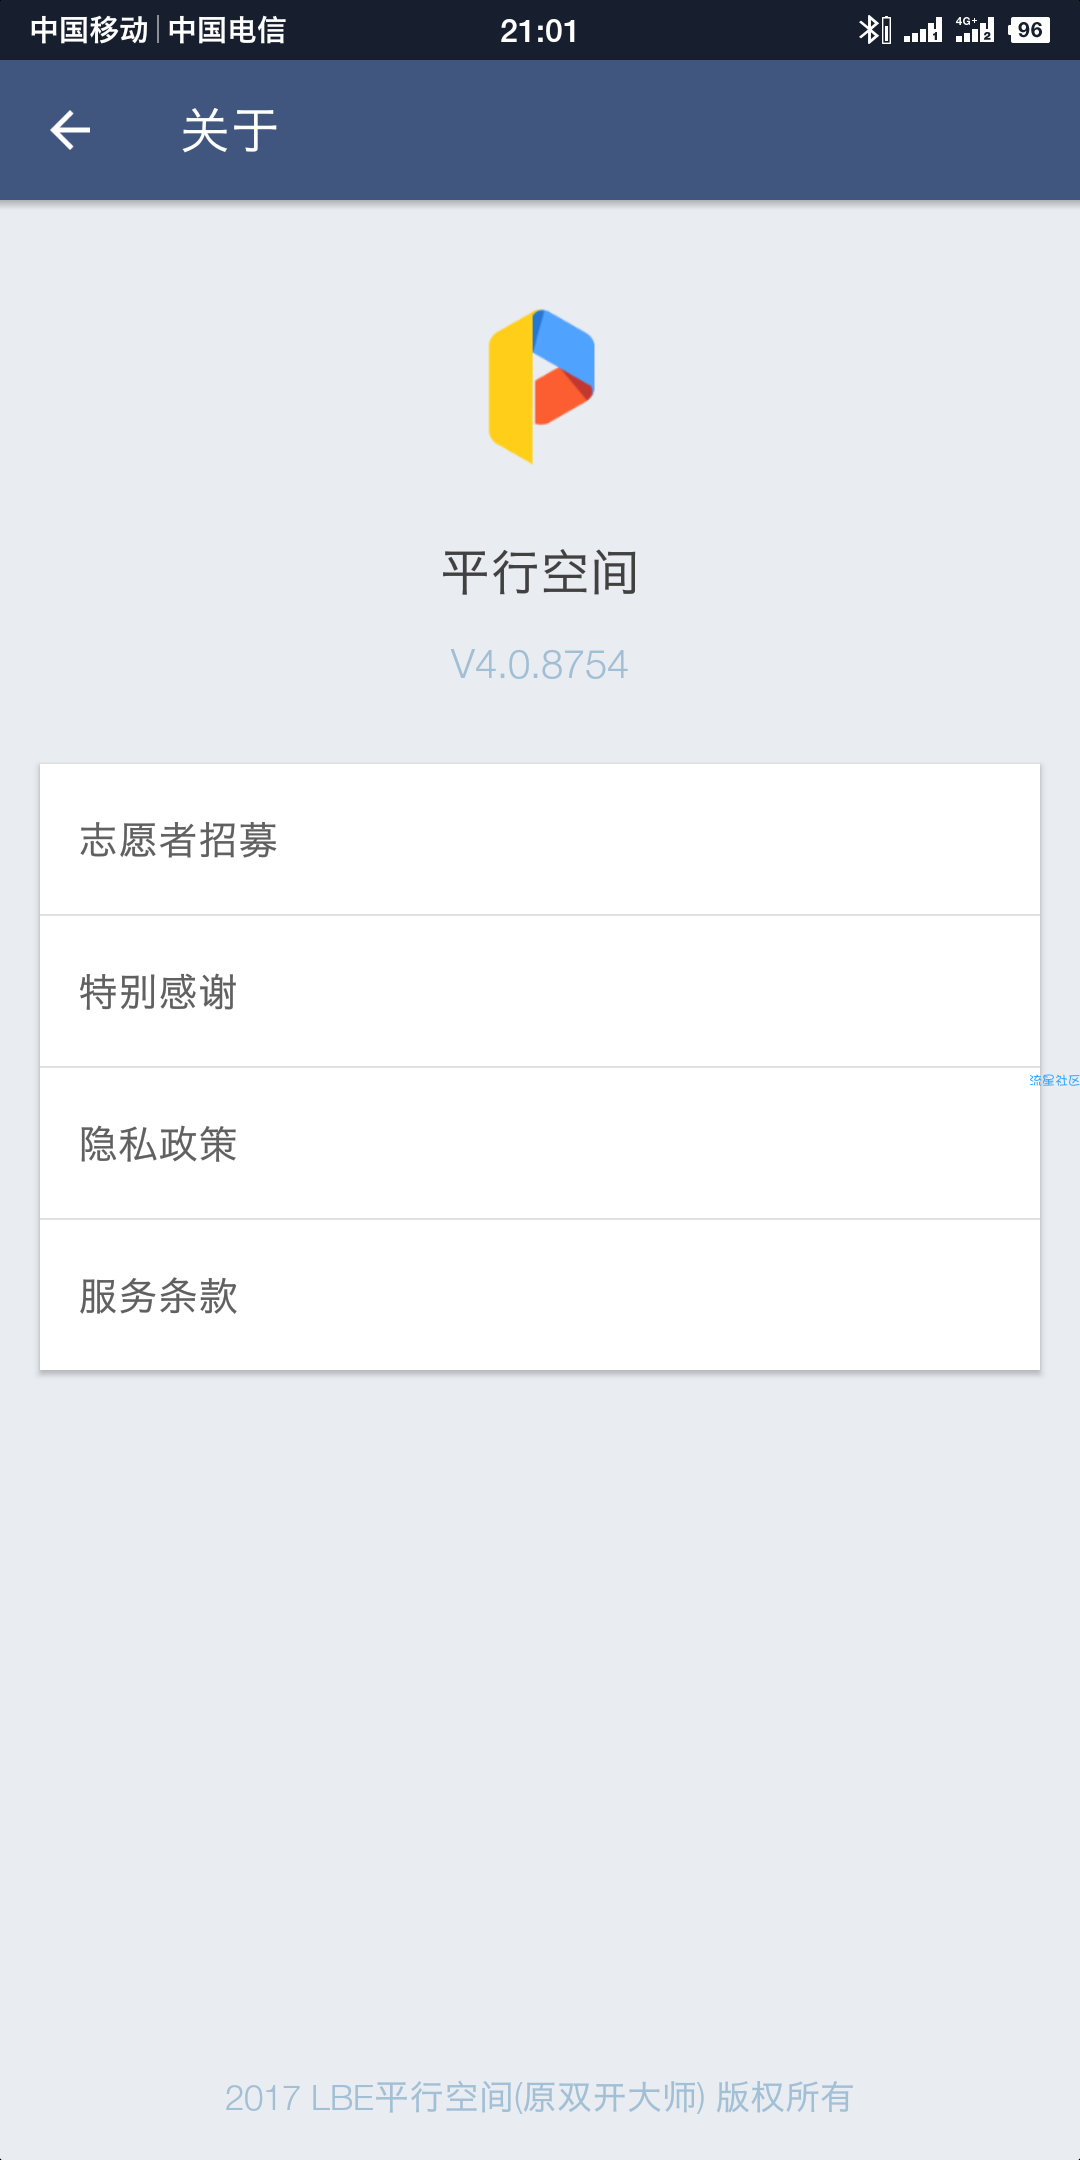The height and width of the screenshot is (2160, 1080).
Task: Tap the battery indicator showing 96
Action: point(1029,30)
